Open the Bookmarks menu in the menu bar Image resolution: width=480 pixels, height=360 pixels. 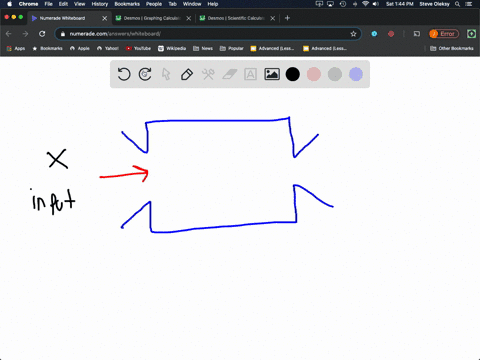(x=127, y=4)
